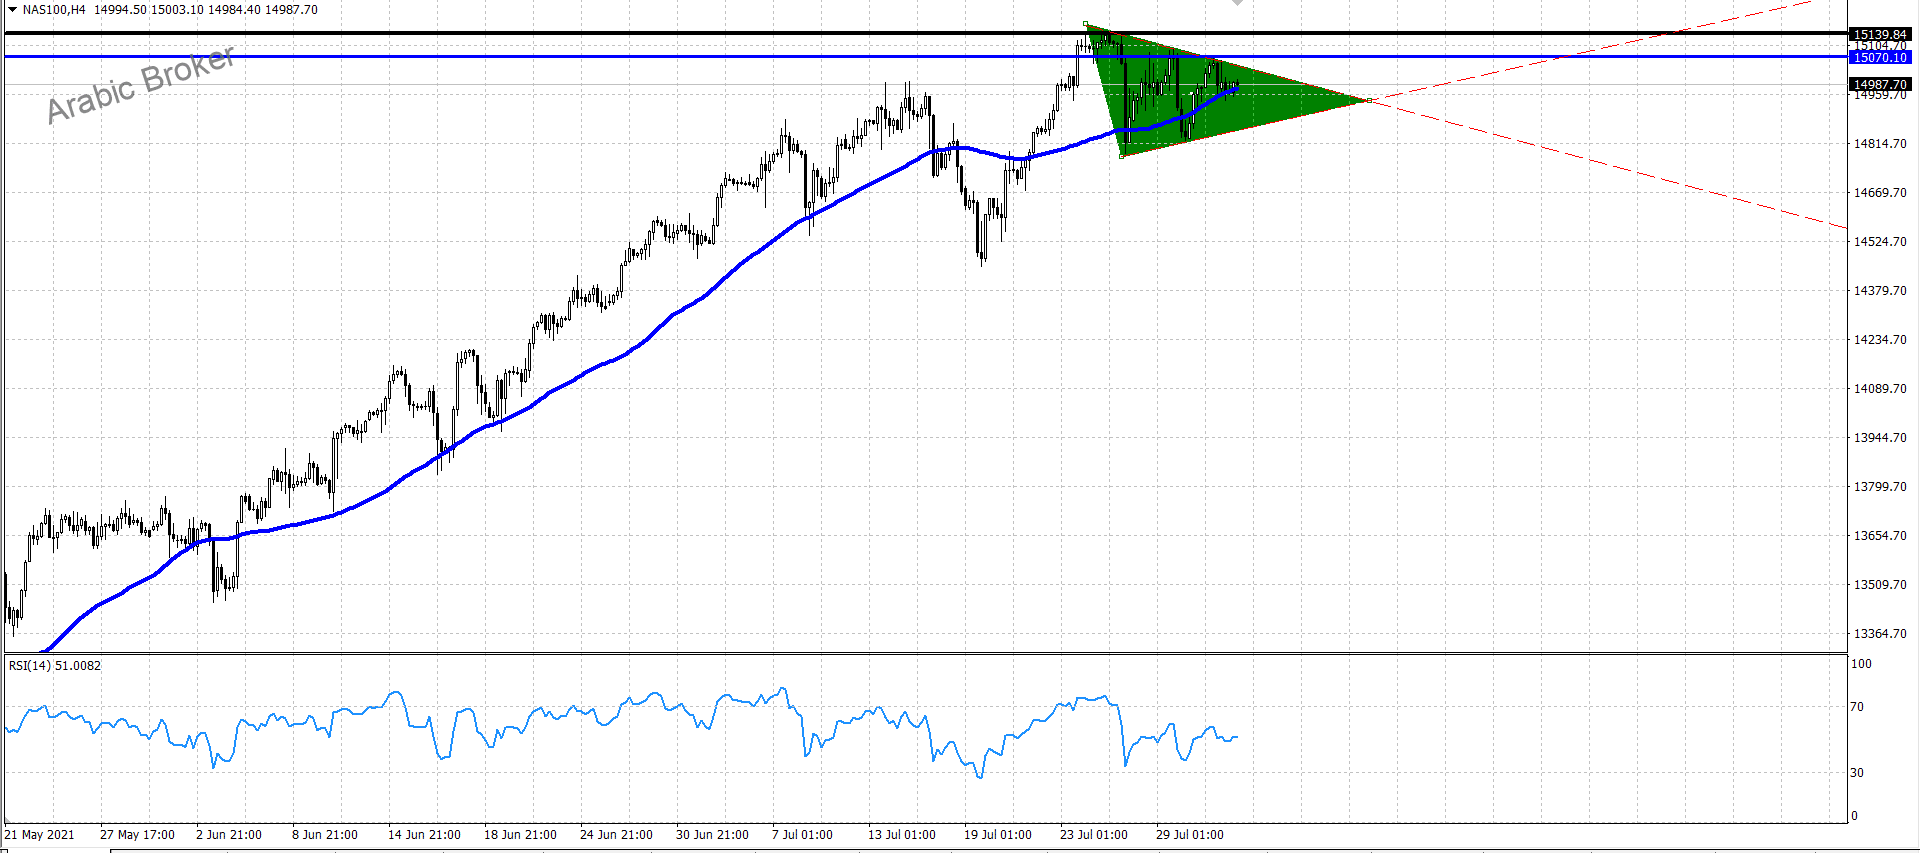Click the triangle's top anchor point
Image resolution: width=1920 pixels, height=853 pixels.
(x=1086, y=24)
